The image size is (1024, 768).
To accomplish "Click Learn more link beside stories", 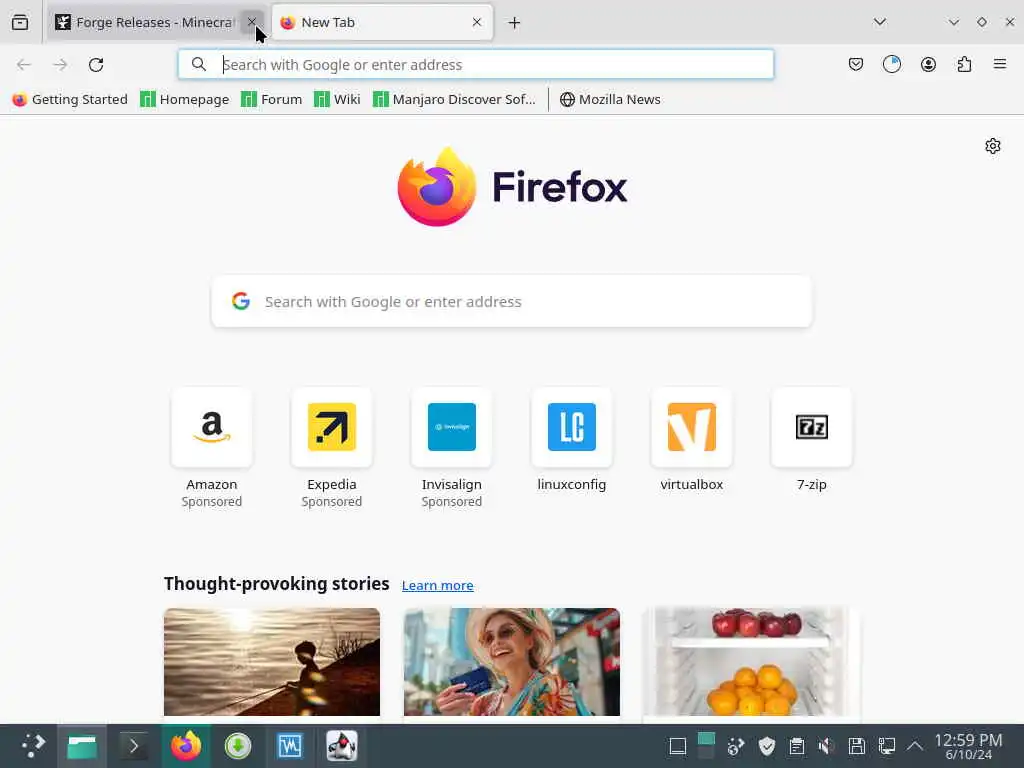I will tap(438, 585).
